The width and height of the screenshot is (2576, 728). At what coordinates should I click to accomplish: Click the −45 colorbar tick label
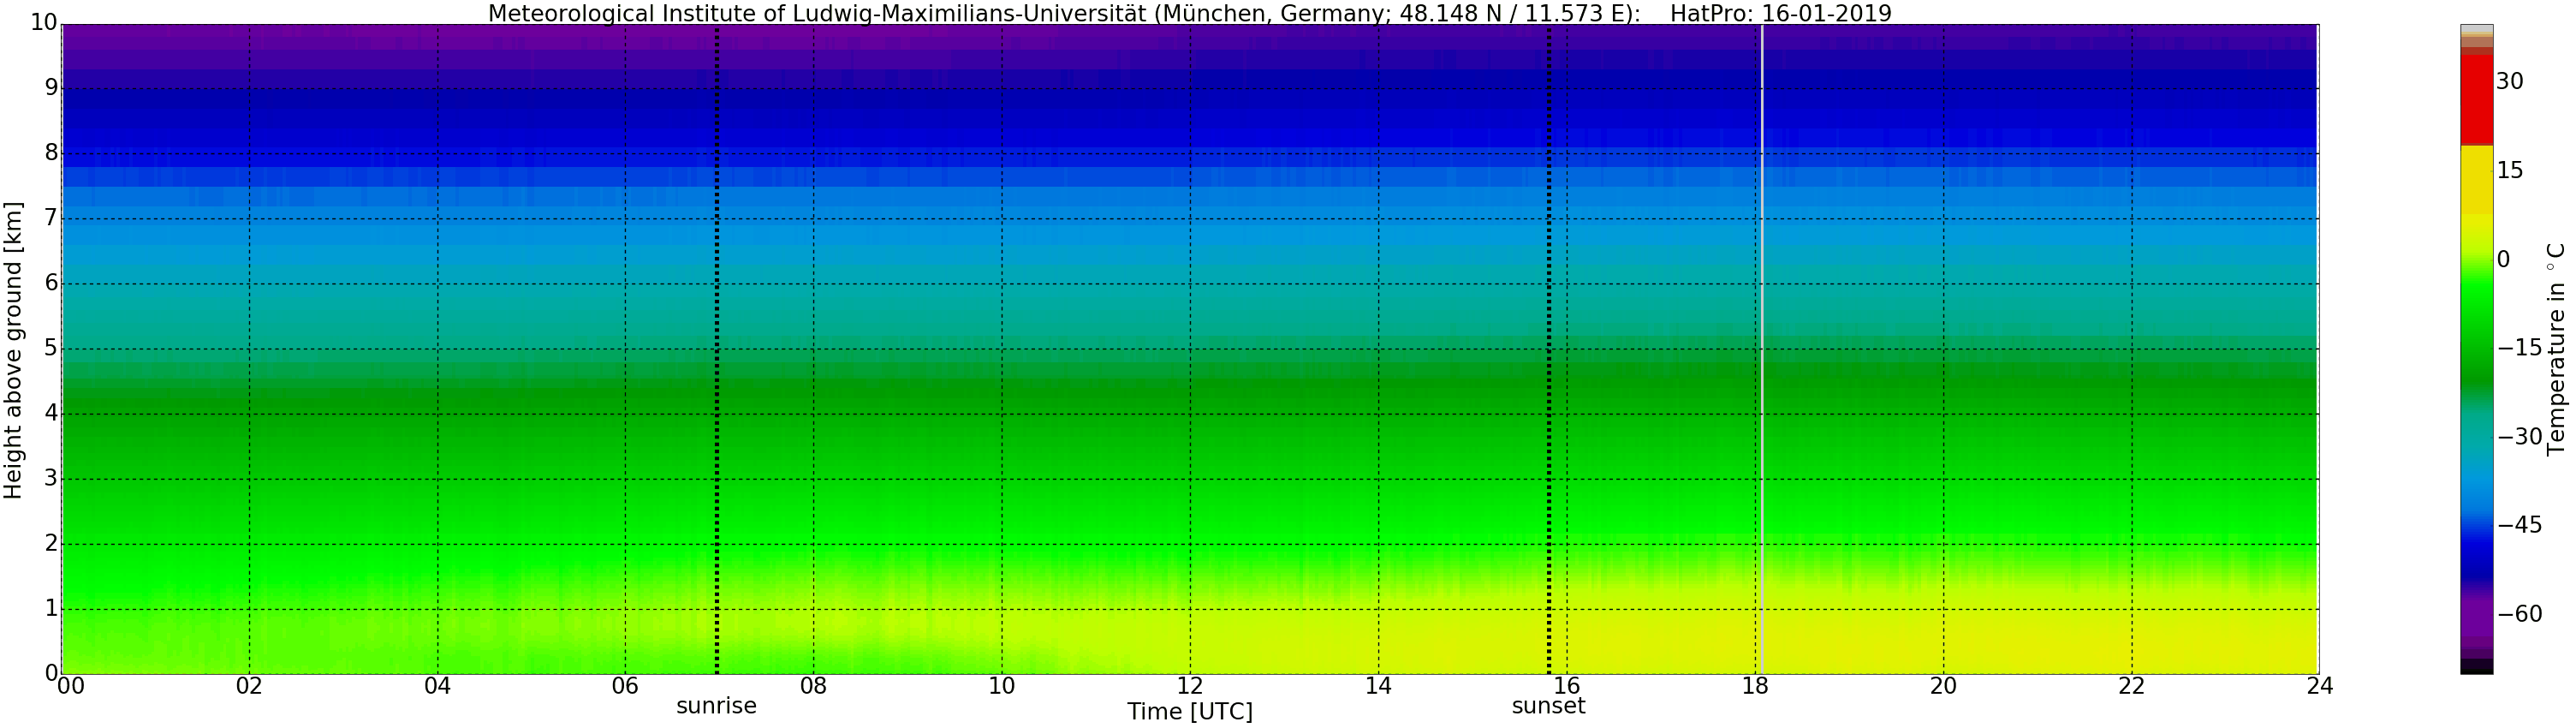point(2519,525)
